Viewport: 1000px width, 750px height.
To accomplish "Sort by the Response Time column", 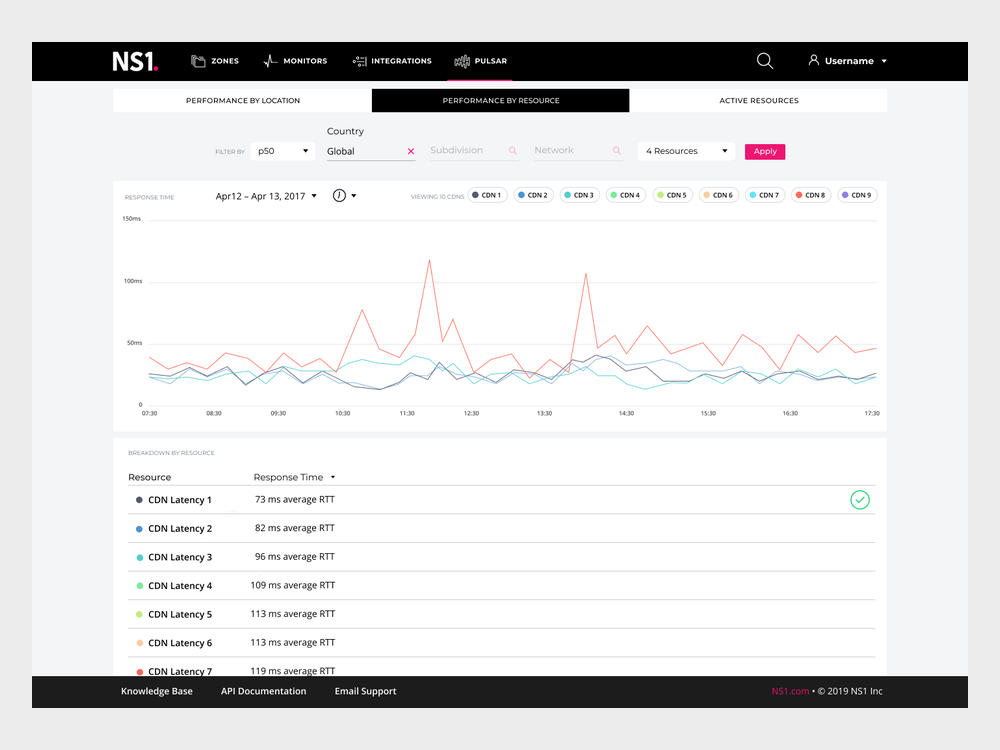I will point(294,477).
